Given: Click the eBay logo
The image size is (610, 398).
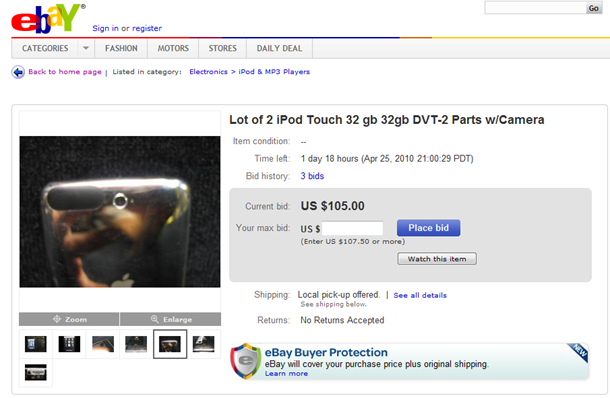Looking at the screenshot, I should click(48, 18).
